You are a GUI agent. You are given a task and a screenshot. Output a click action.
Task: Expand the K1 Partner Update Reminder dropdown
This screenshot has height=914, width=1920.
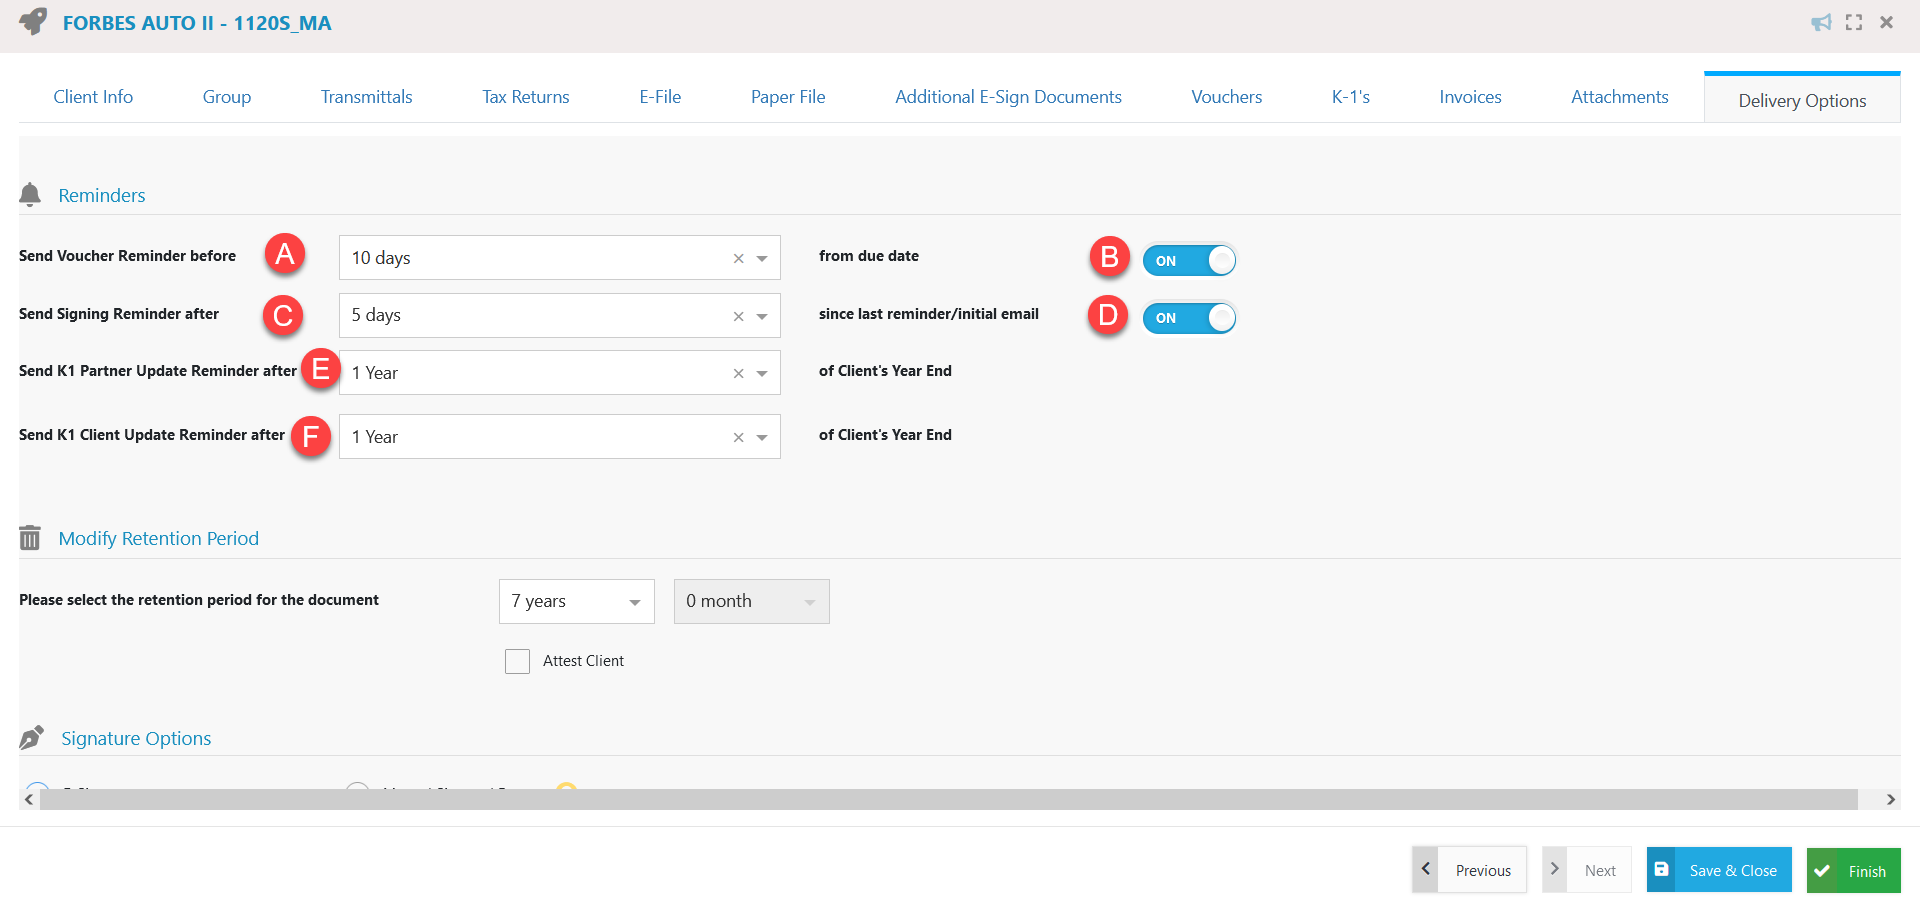(760, 372)
